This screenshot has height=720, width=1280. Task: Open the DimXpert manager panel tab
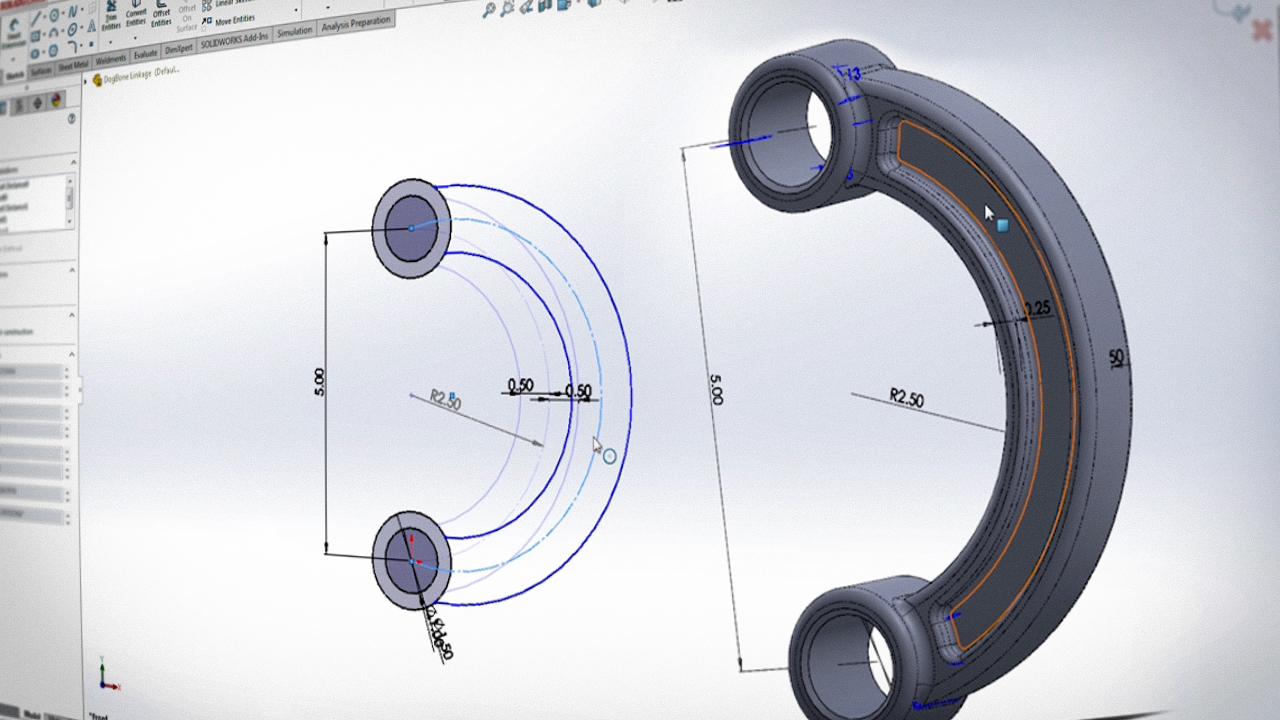click(37, 102)
